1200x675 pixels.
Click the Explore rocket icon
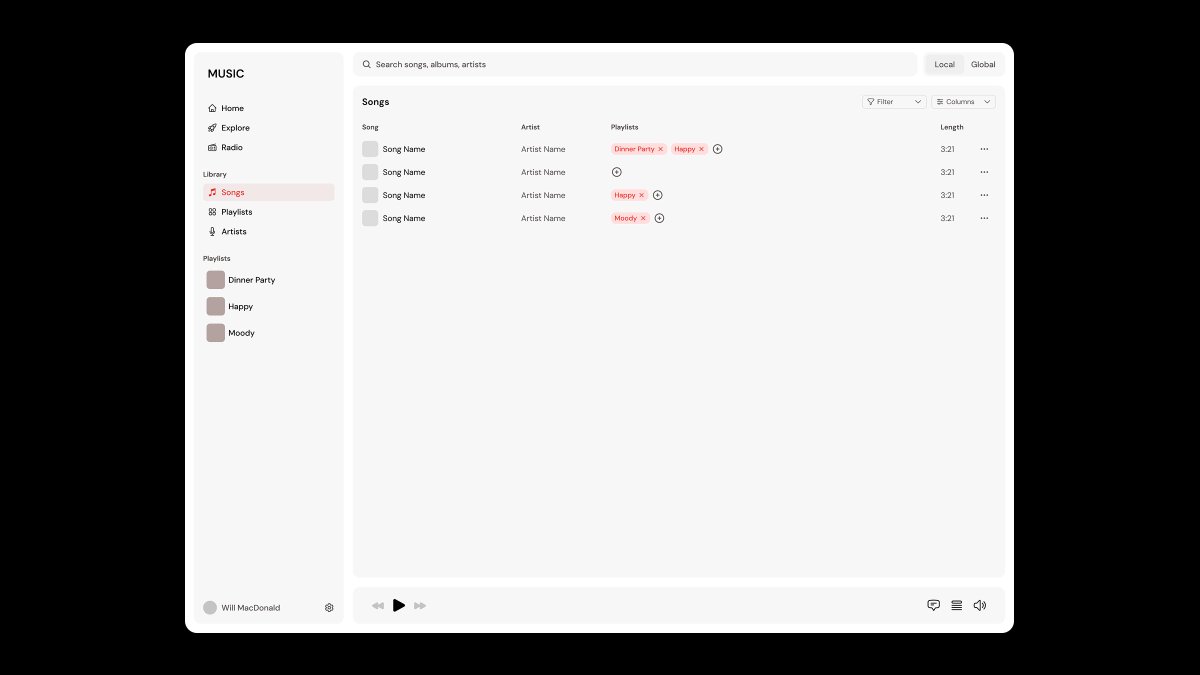tap(212, 128)
